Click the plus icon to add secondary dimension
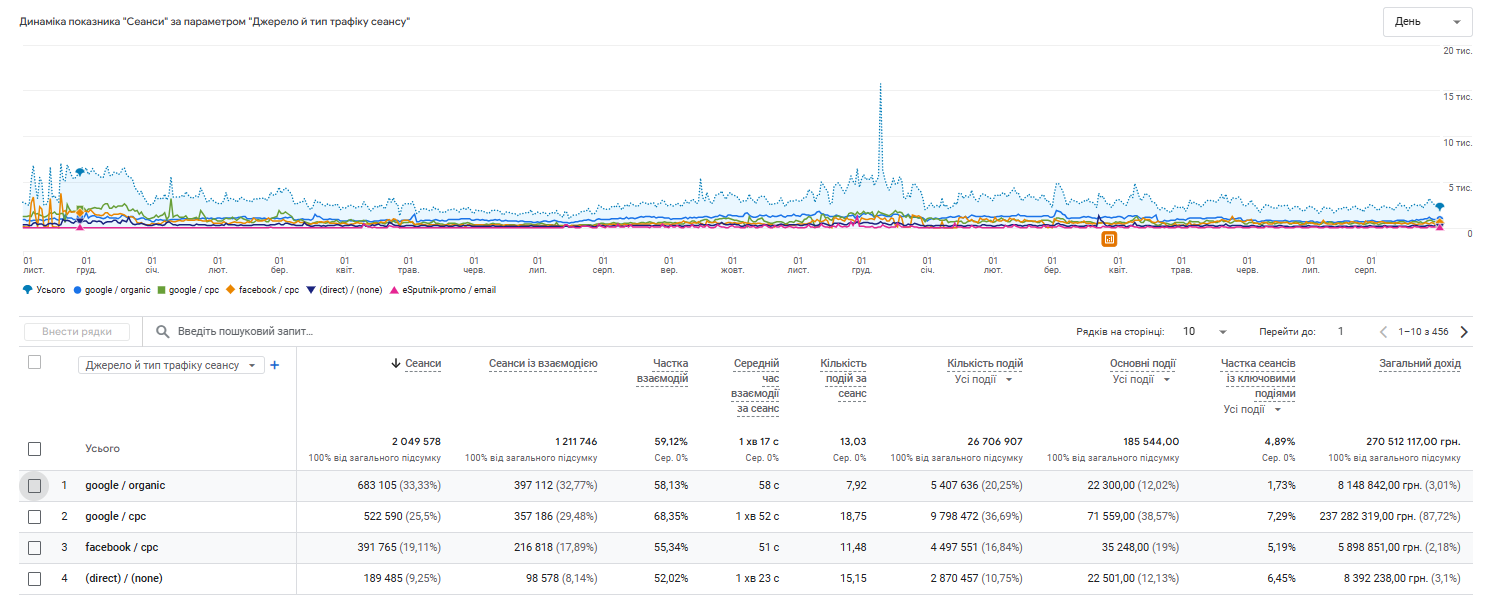Viewport: 1490px width, 595px height. point(275,366)
